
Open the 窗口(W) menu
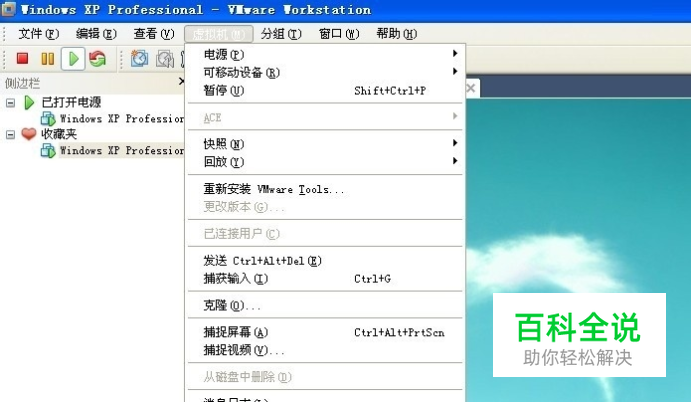coord(339,34)
